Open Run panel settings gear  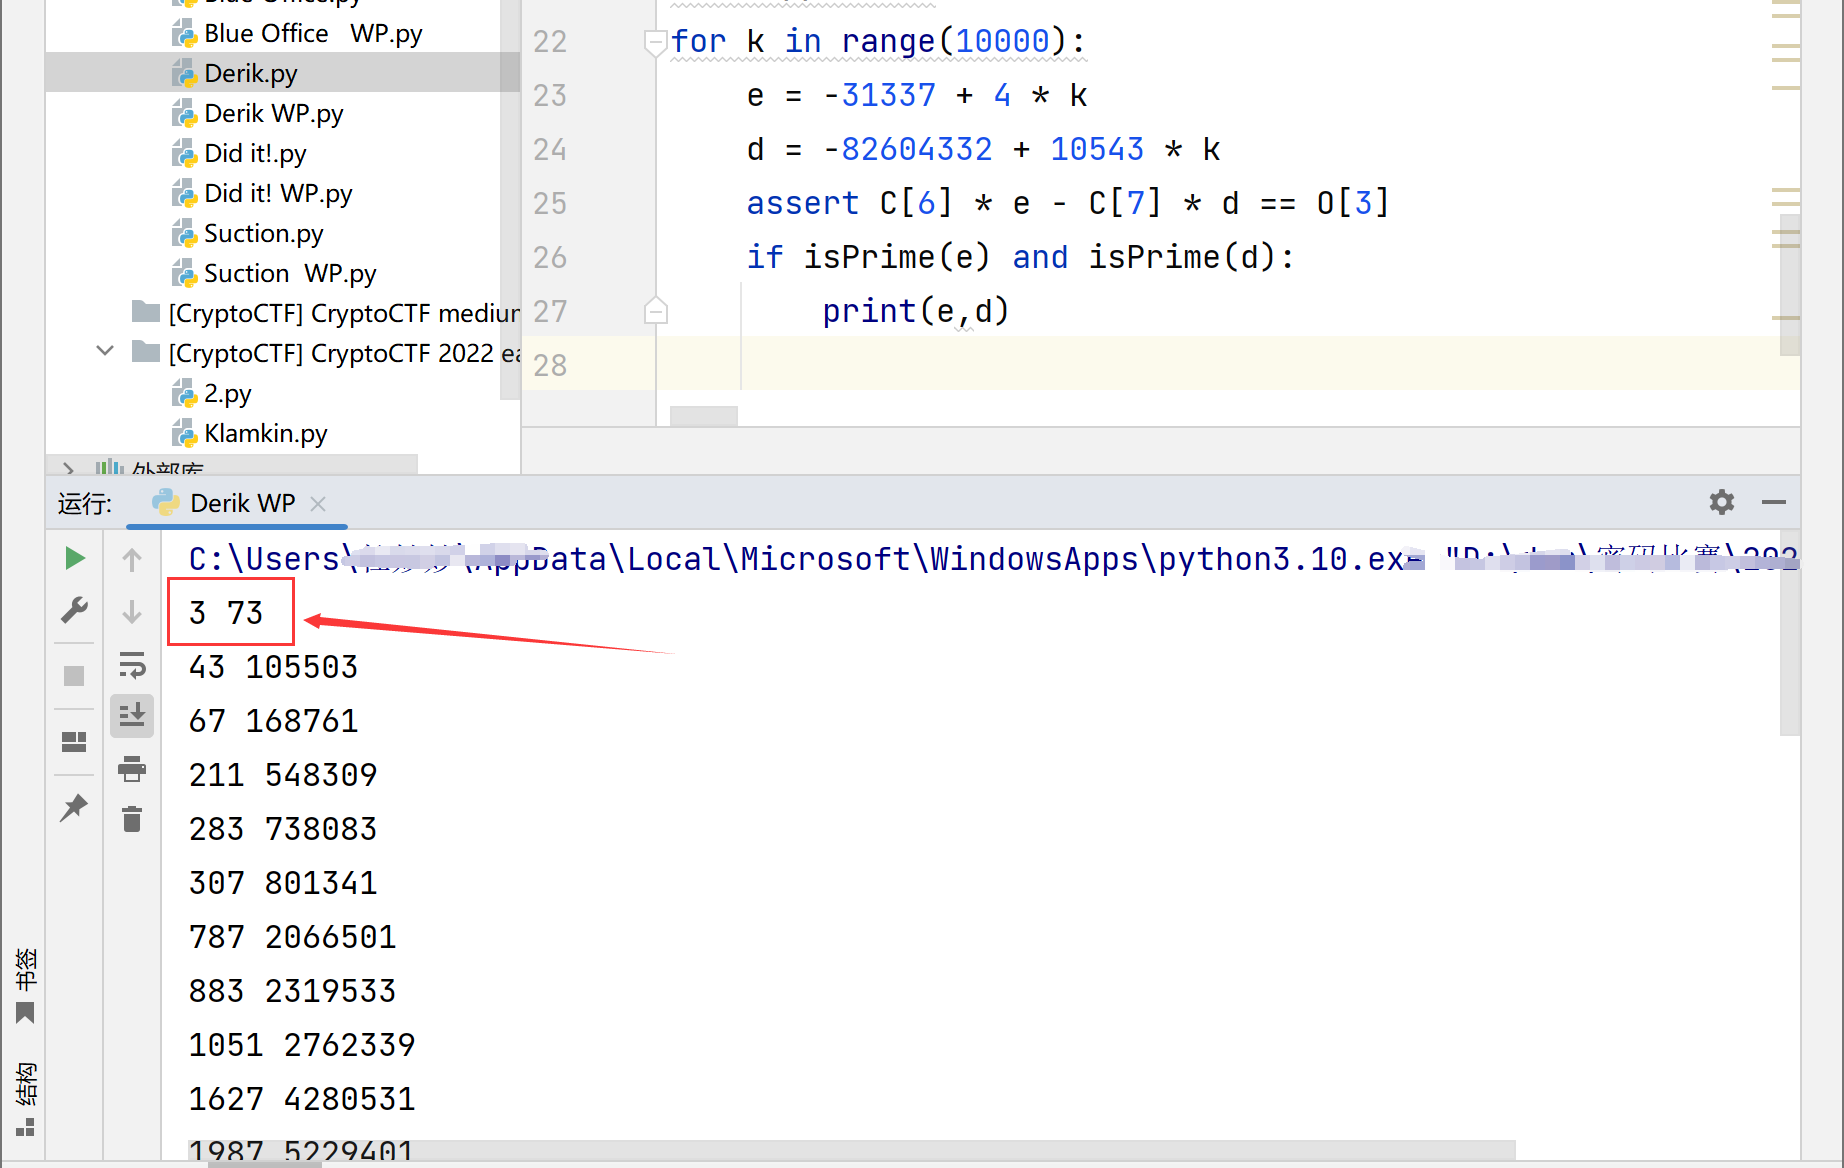(x=1721, y=502)
